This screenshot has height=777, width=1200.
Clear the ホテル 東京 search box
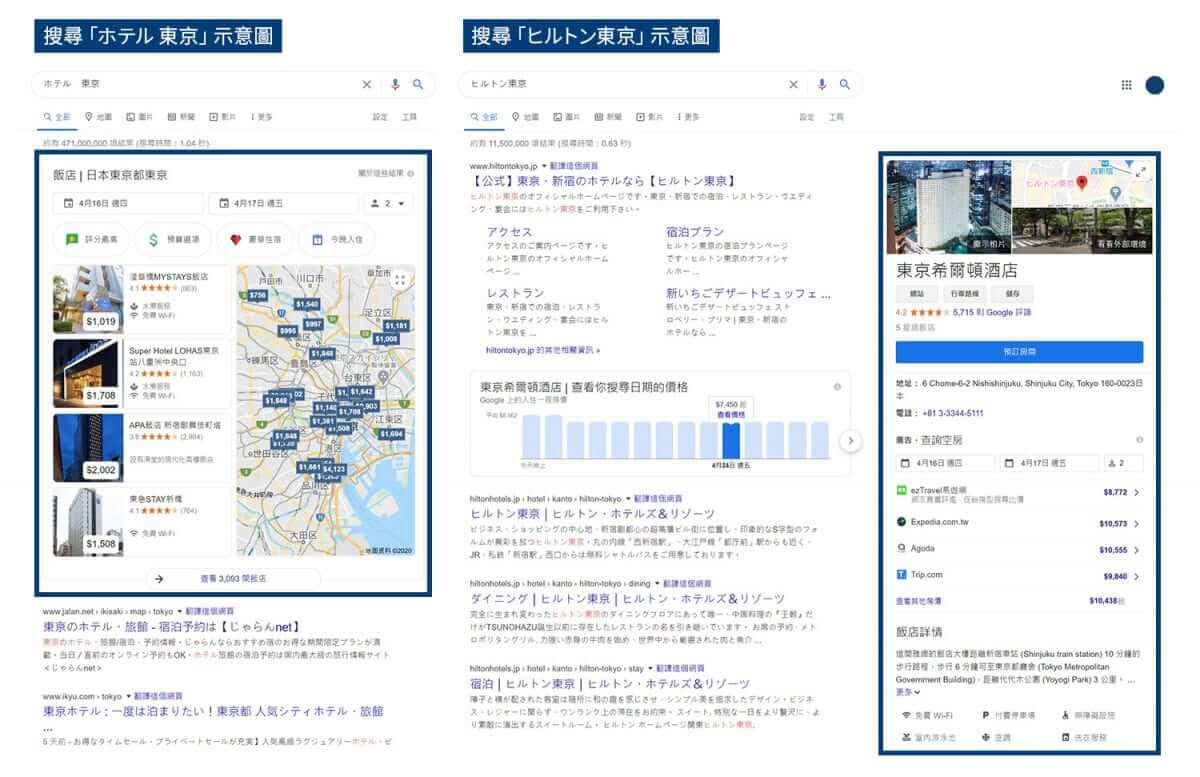point(367,85)
